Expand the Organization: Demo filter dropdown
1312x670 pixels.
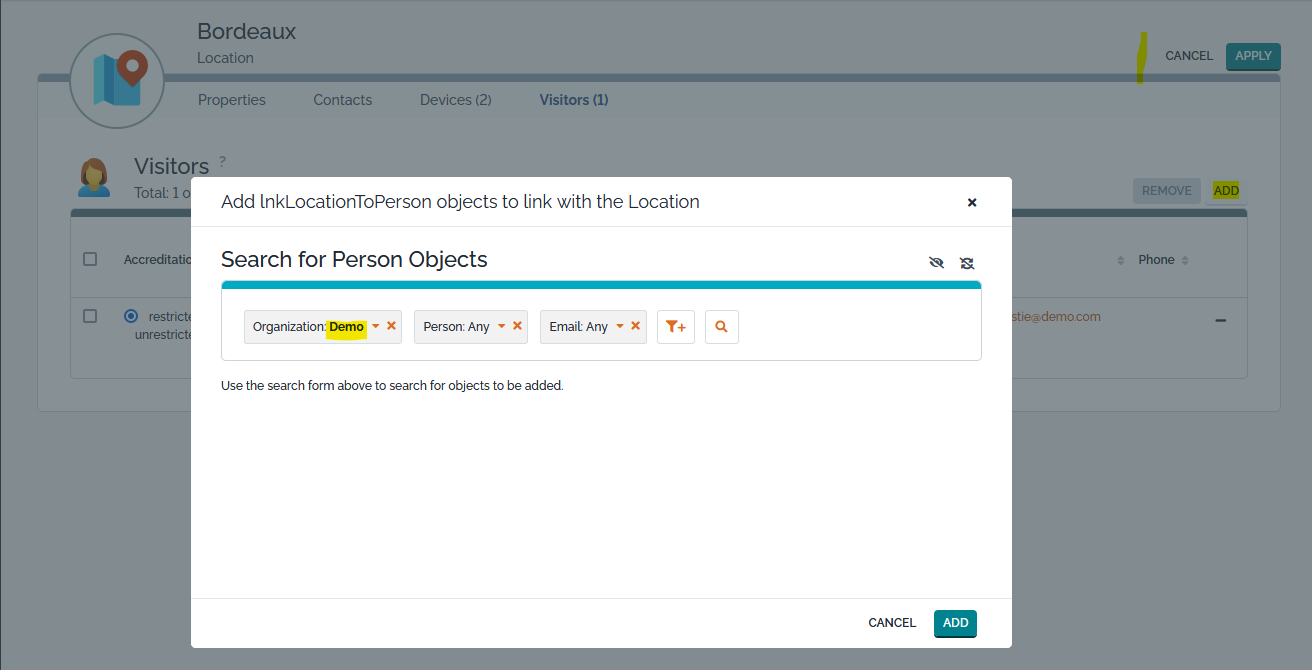coord(376,326)
